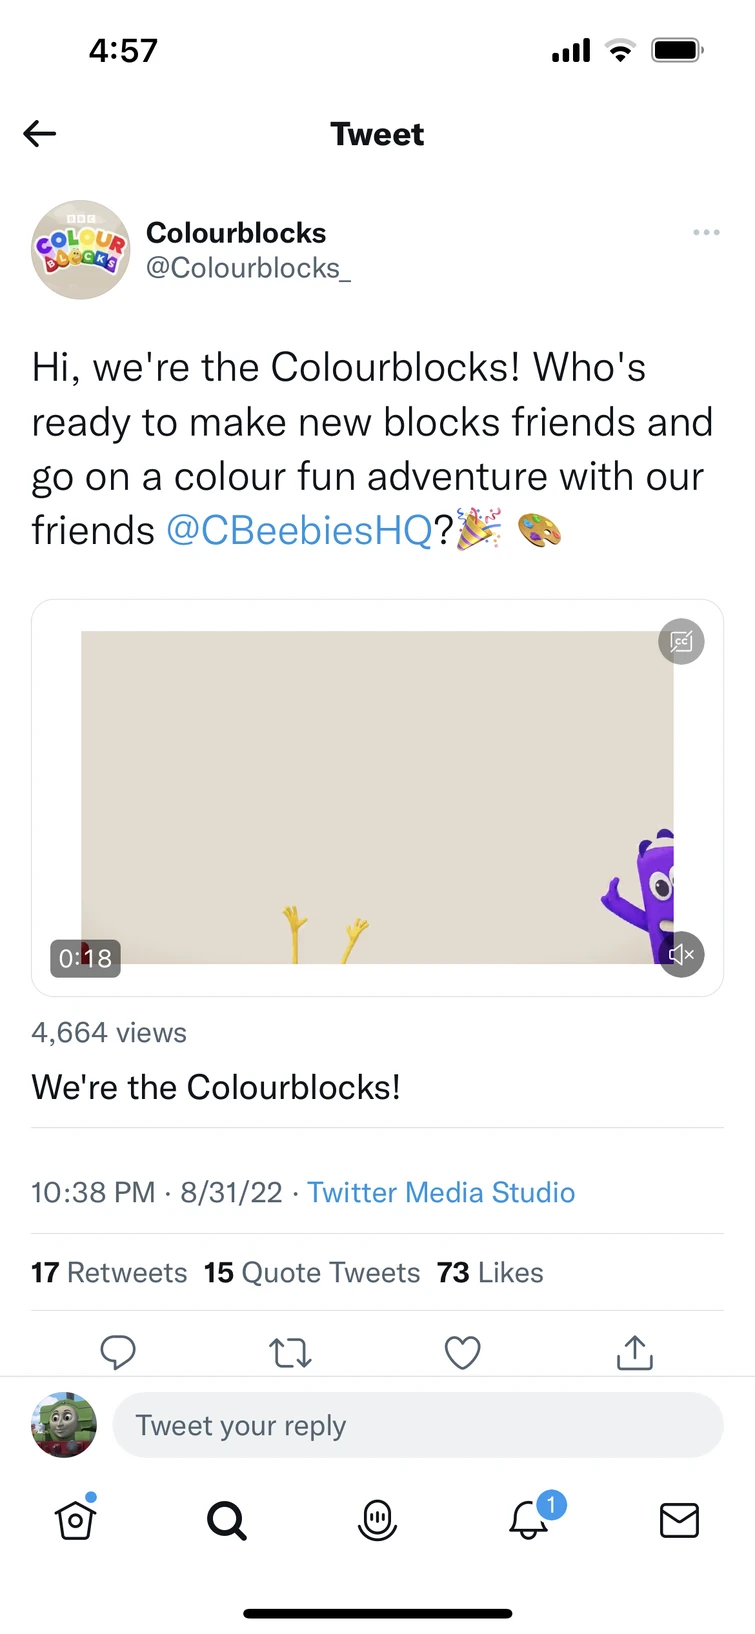Share the tweet via share icon
Screen dimensions: 755x1634
(635, 1352)
